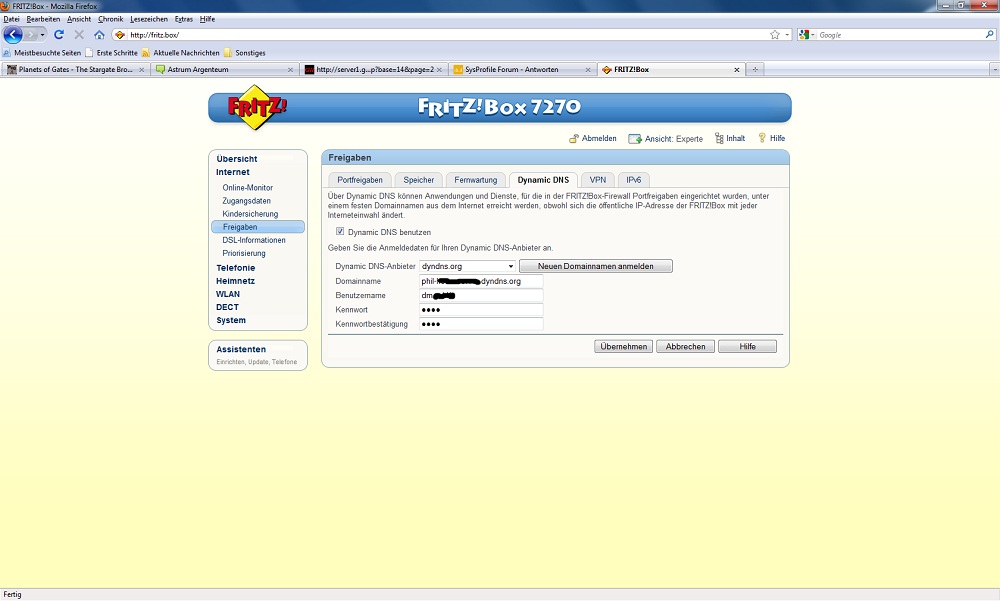Open Meistbesuchte Seiten bookmark folder

pyautogui.click(x=42, y=53)
